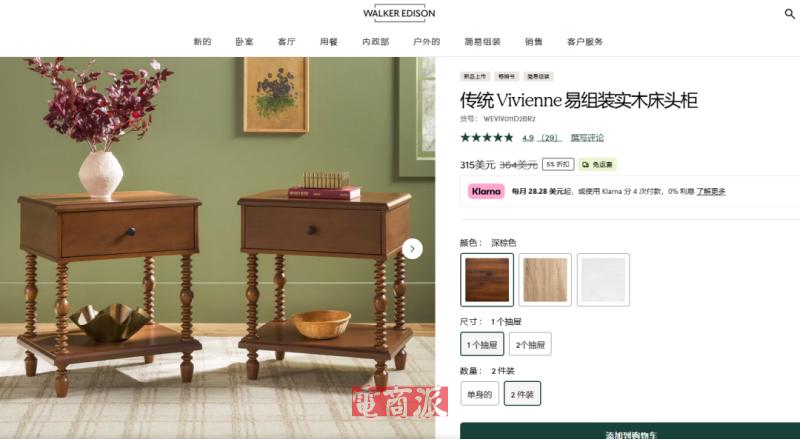
Task: Add the nightstand to cart button
Action: pos(630,431)
